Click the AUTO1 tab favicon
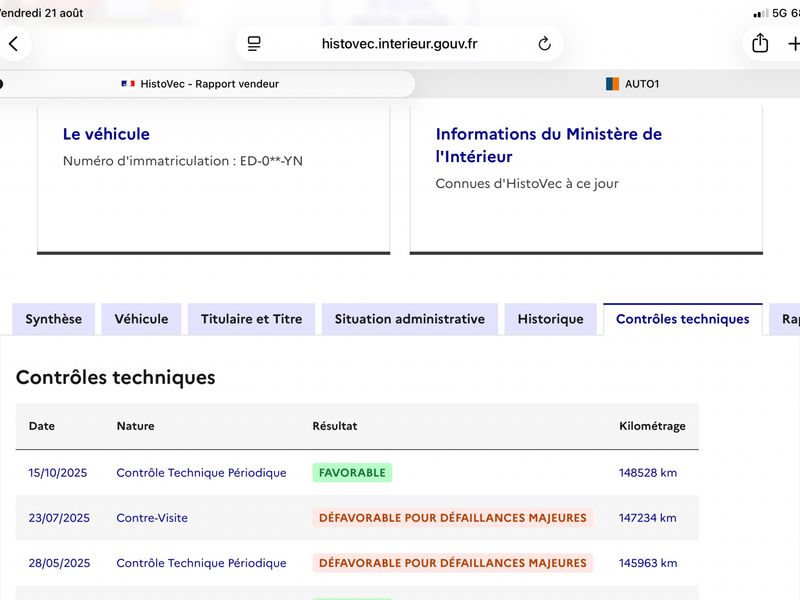Viewport: 800px width, 600px height. tap(612, 84)
